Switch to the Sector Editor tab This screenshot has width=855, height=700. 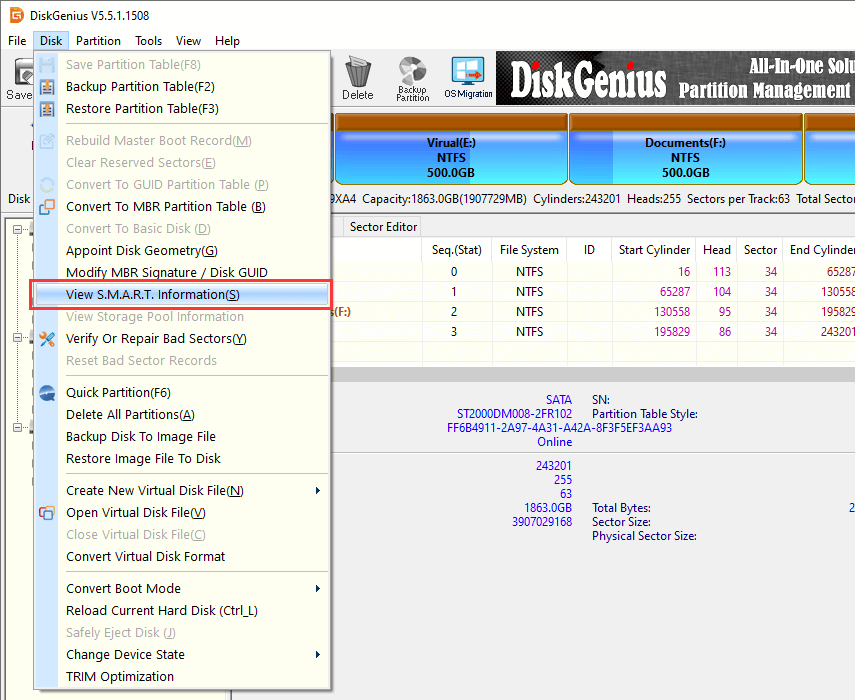tap(383, 227)
